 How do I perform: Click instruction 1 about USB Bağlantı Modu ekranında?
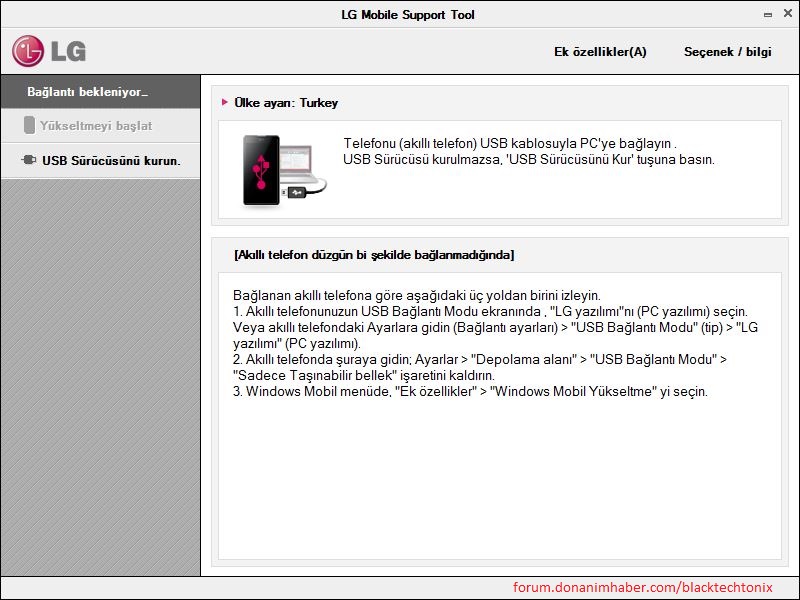point(490,311)
